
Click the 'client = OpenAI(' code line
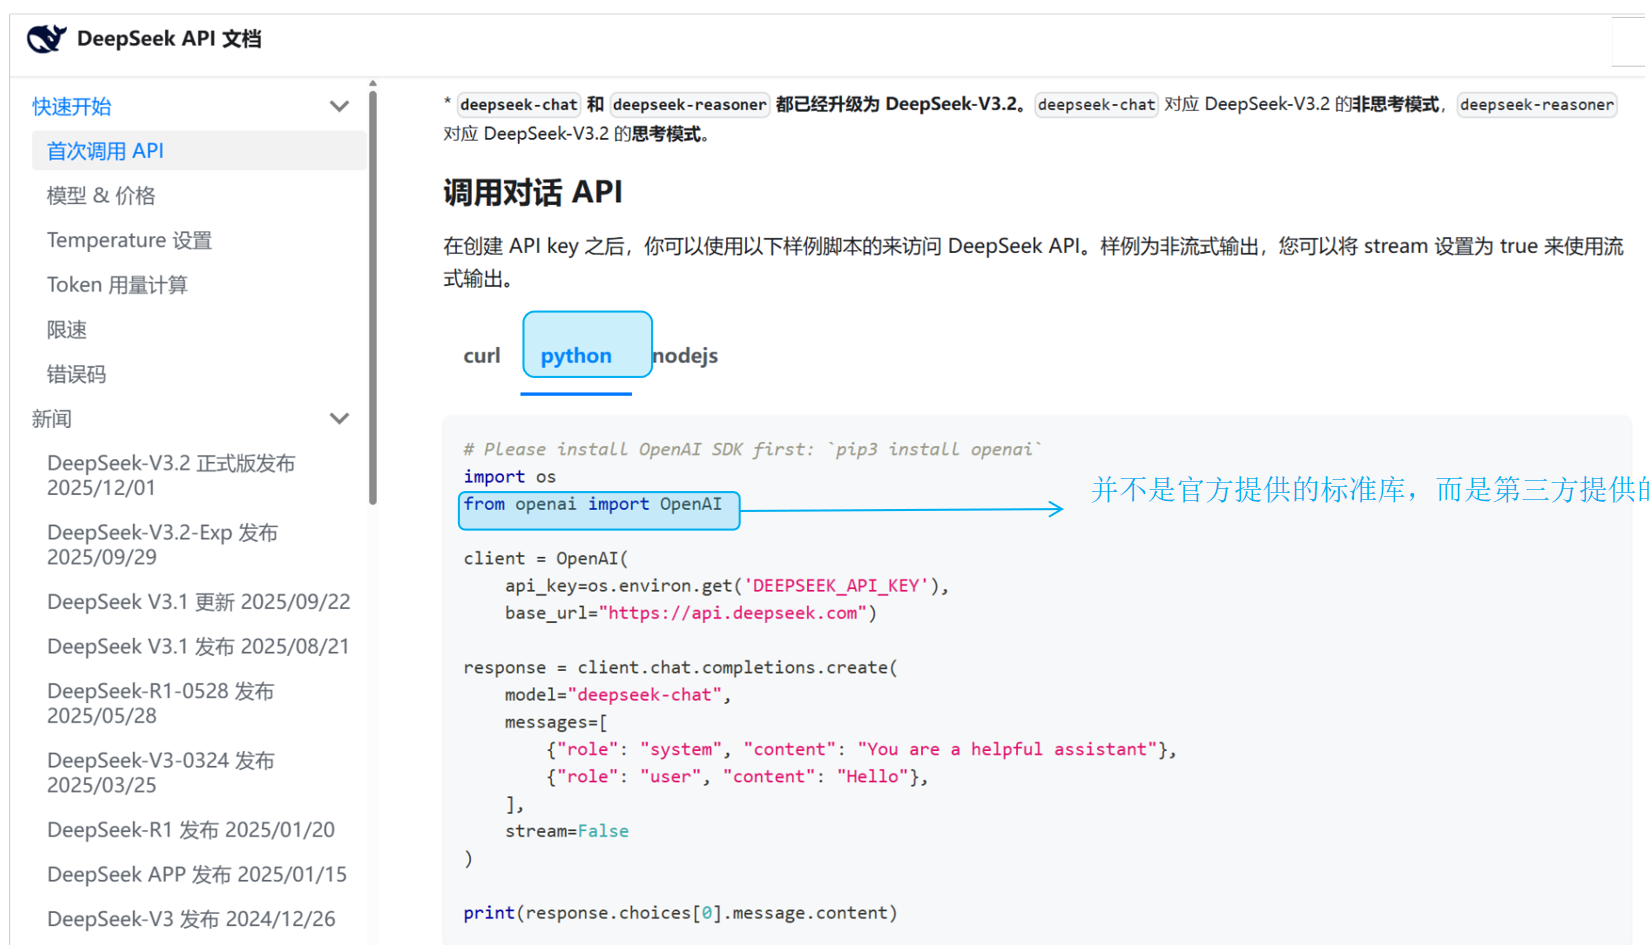click(546, 559)
